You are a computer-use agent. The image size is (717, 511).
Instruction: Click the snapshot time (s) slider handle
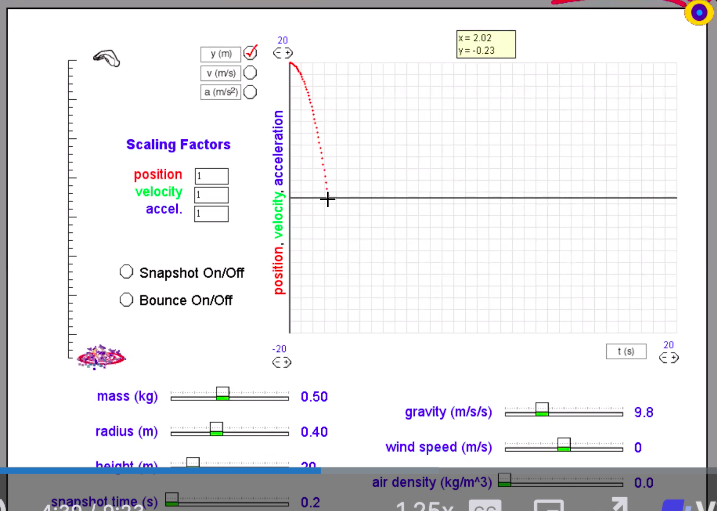click(x=172, y=499)
